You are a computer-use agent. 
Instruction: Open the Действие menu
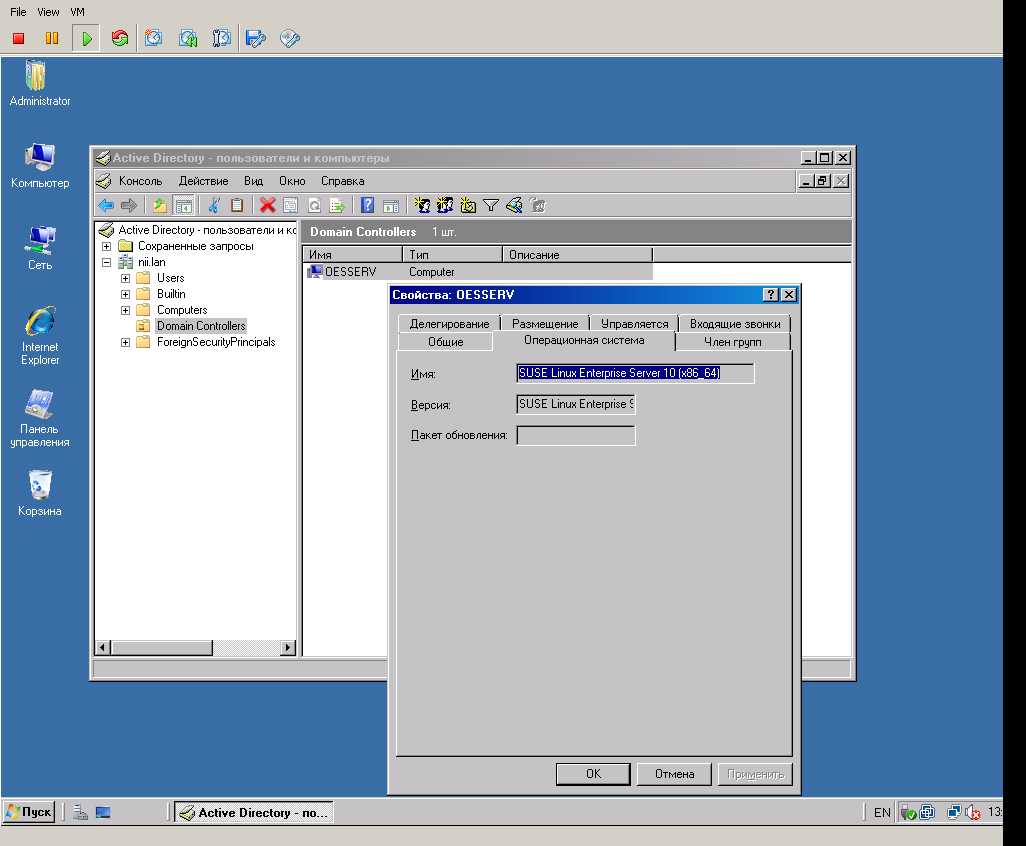tap(203, 181)
